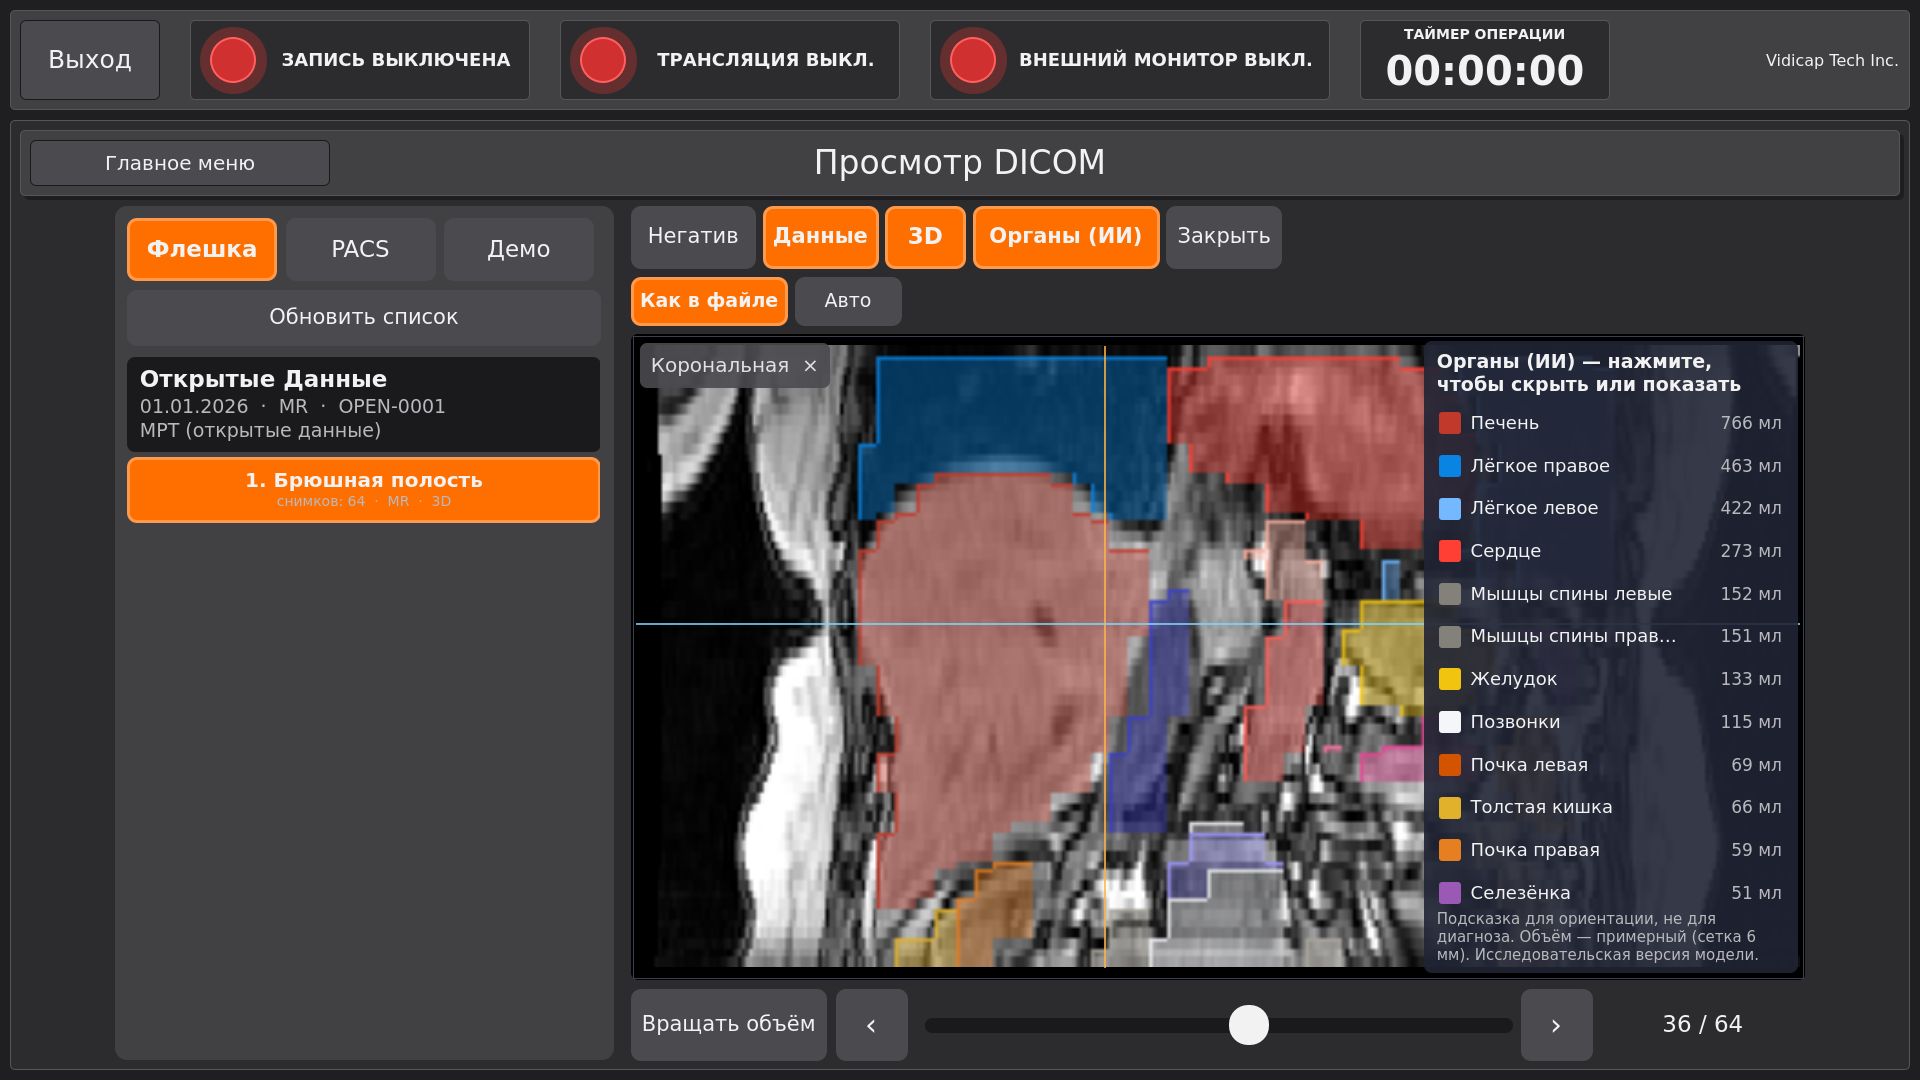Viewport: 1920px width, 1080px height.
Task: Toggle the Негатив image mode
Action: 693,237
